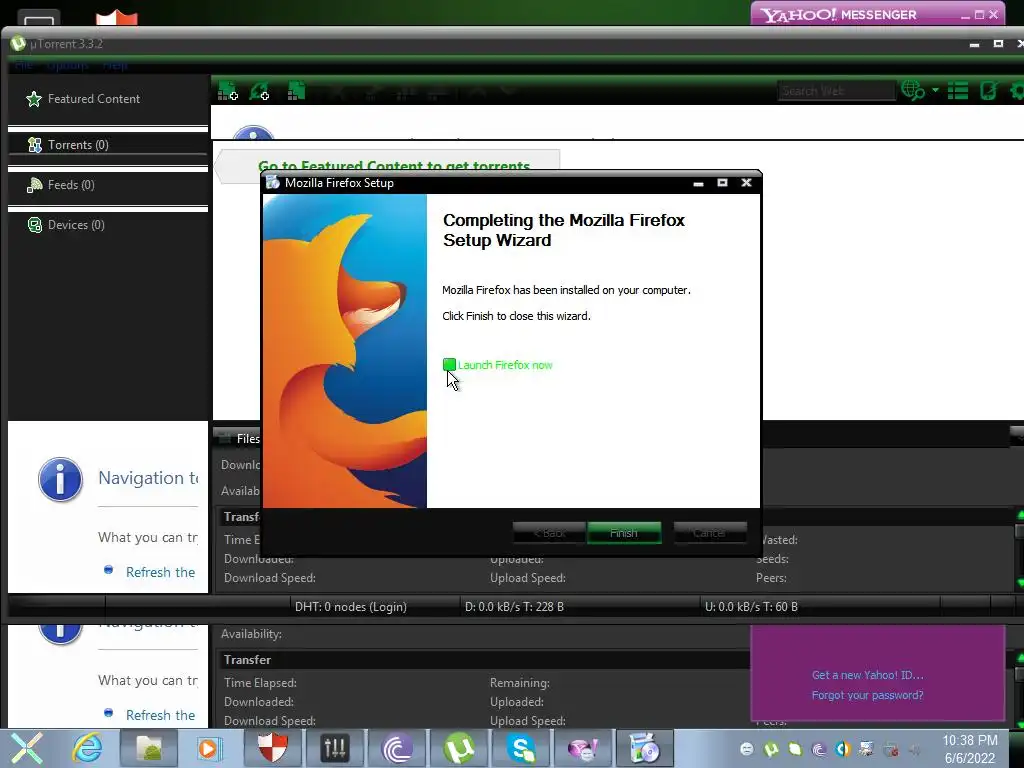The height and width of the screenshot is (768, 1024).
Task: Click the dimmed Back button in Firefox Setup
Action: coord(550,533)
